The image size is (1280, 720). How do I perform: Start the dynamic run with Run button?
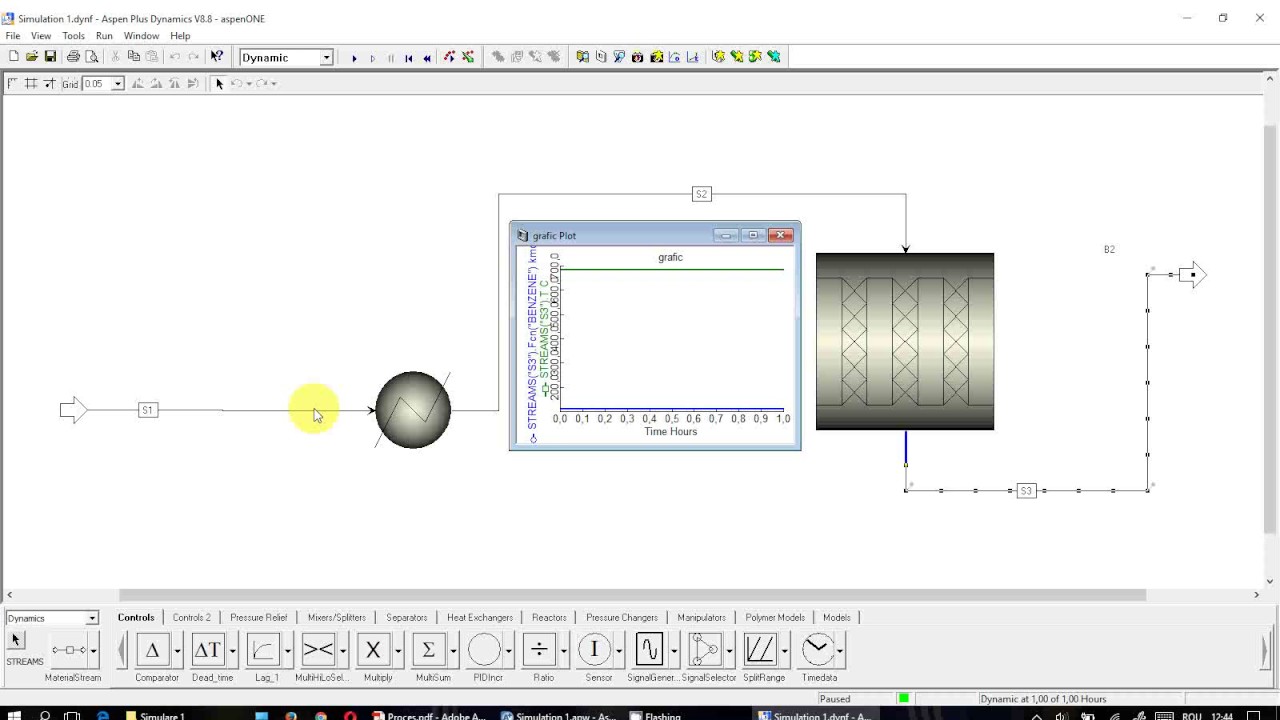(x=354, y=58)
